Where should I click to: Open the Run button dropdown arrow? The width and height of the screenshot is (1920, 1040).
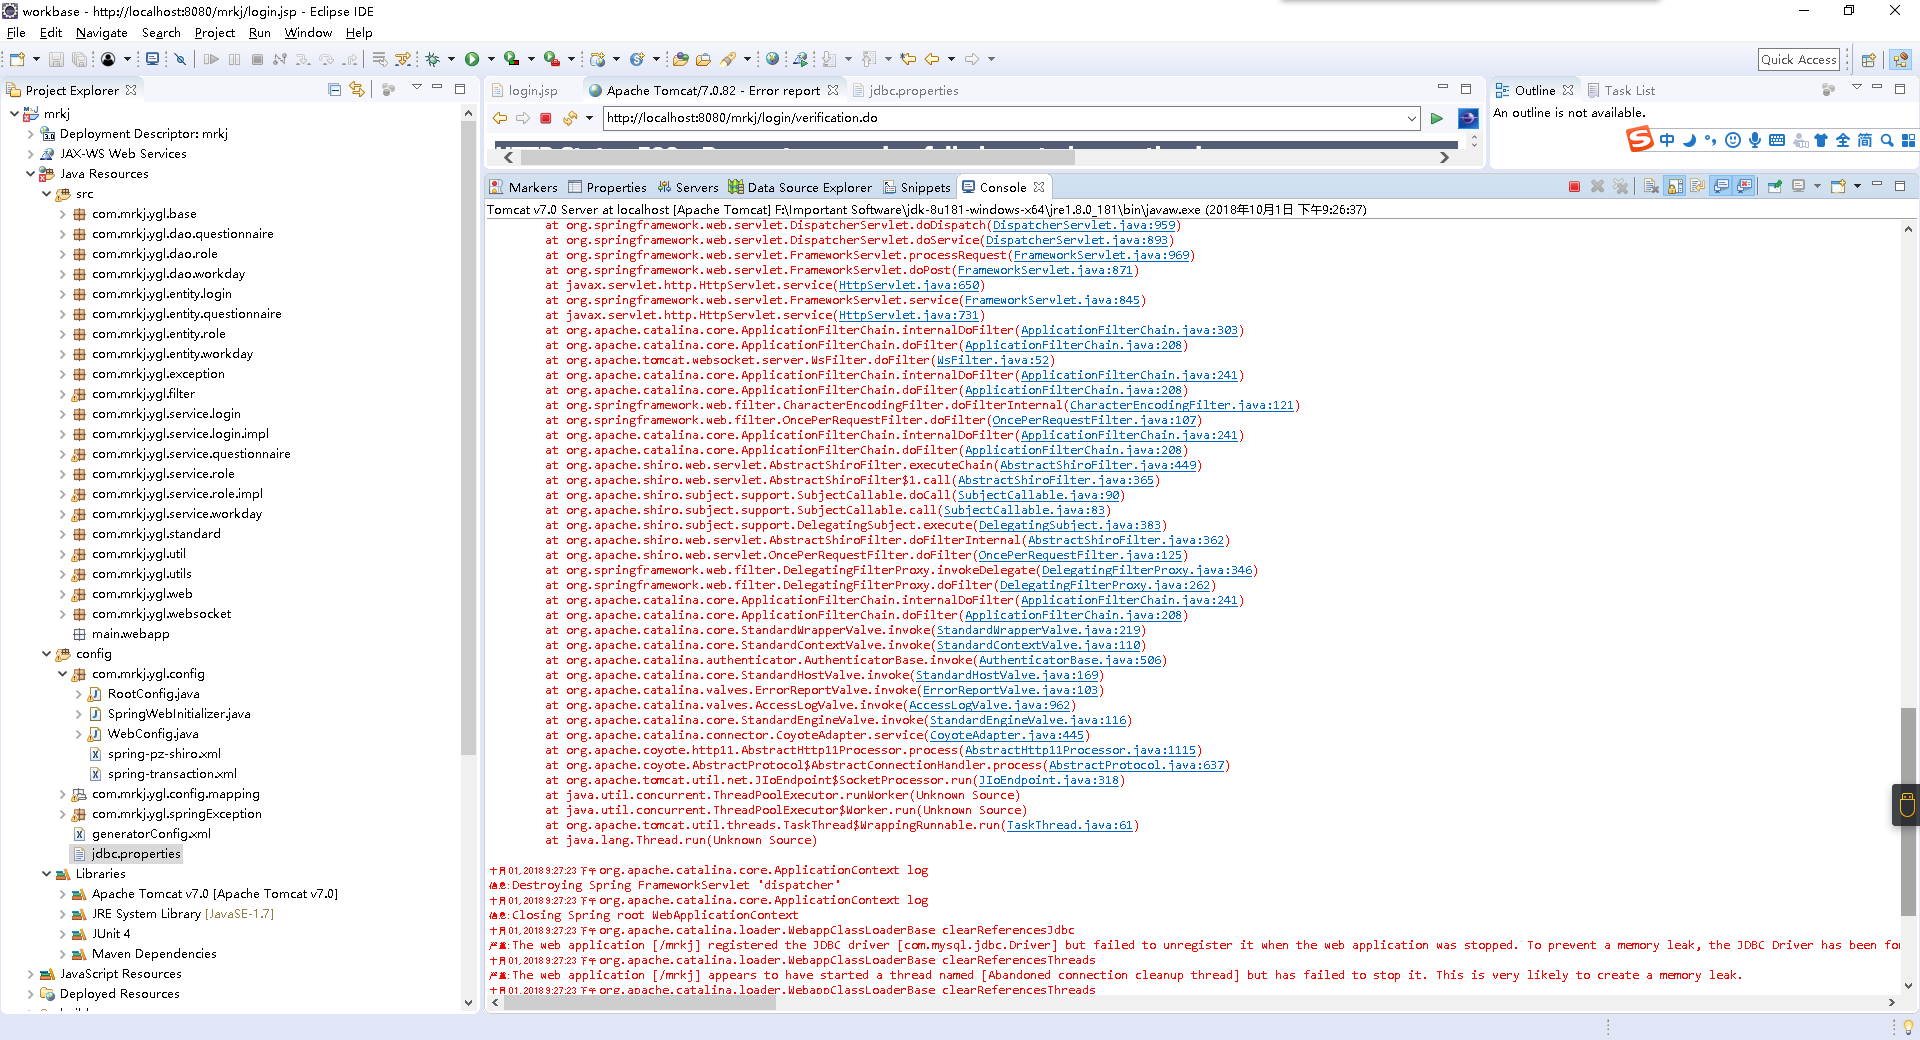point(490,59)
